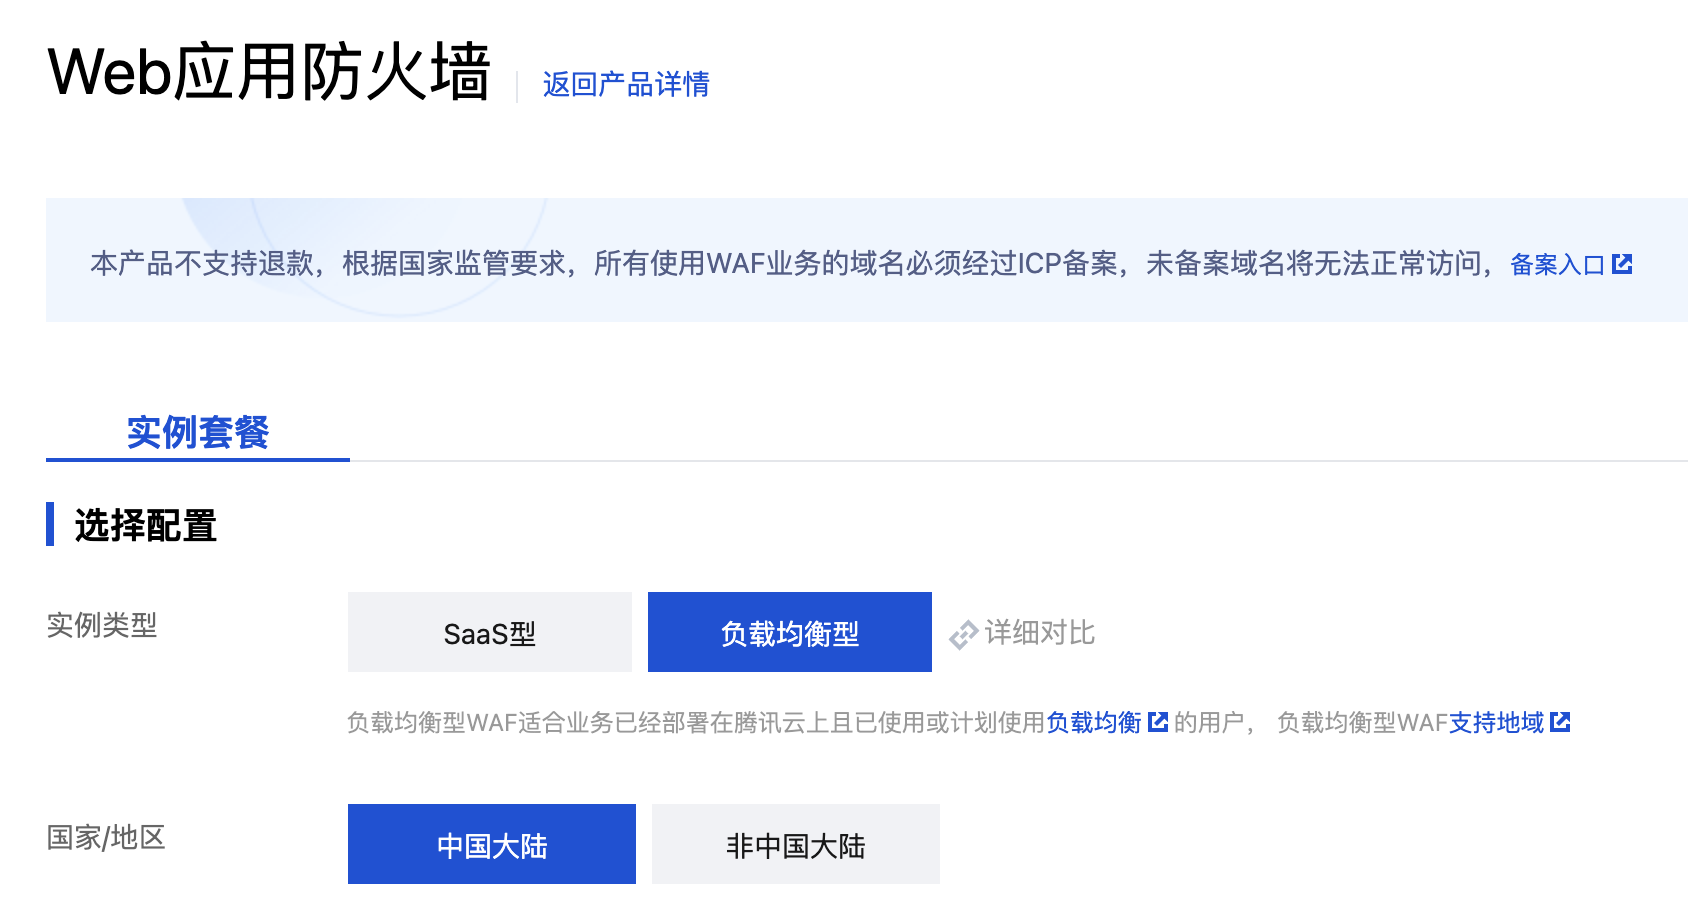
Task: Click the Web应用防火墙 page title
Action: coord(270,72)
